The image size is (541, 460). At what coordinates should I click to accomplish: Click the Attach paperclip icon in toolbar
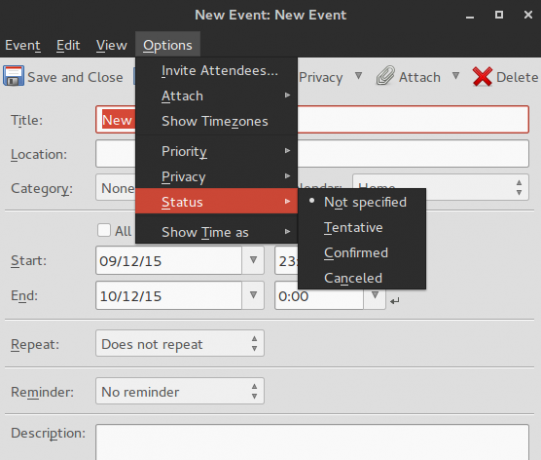385,75
